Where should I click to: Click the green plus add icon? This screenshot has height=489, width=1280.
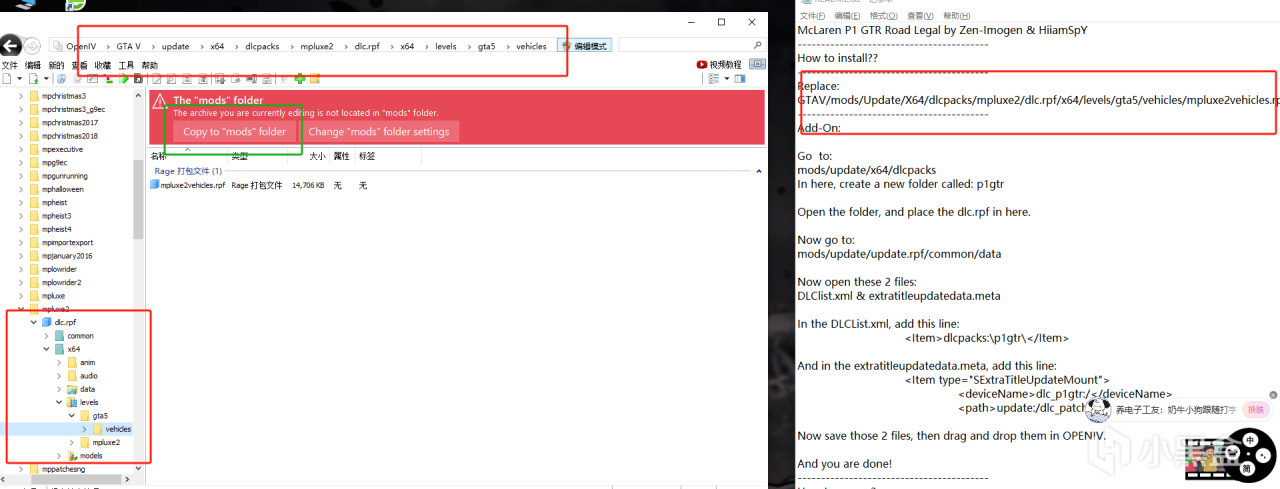click(x=299, y=79)
